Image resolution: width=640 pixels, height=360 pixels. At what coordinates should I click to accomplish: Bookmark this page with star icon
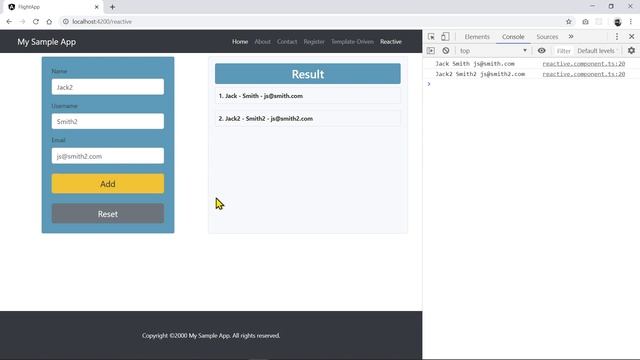tap(569, 22)
